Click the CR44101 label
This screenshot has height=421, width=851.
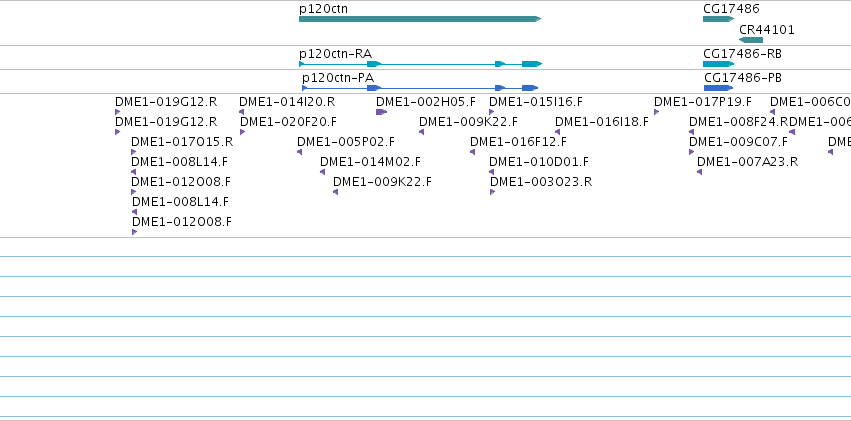pyautogui.click(x=766, y=30)
